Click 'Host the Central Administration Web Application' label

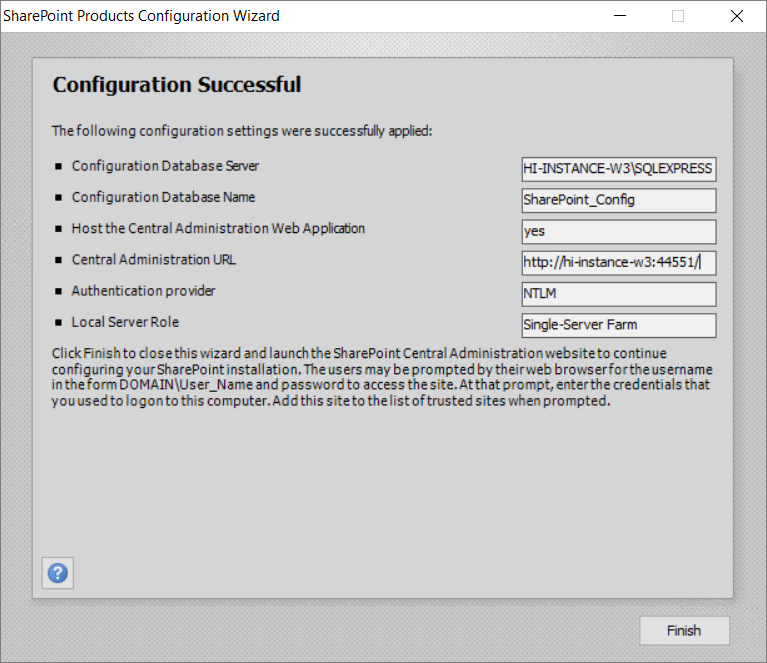click(218, 229)
